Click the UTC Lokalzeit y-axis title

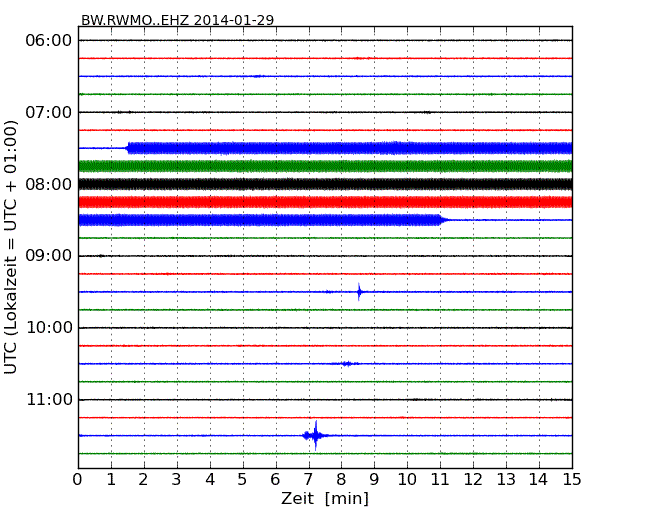tap(11, 247)
